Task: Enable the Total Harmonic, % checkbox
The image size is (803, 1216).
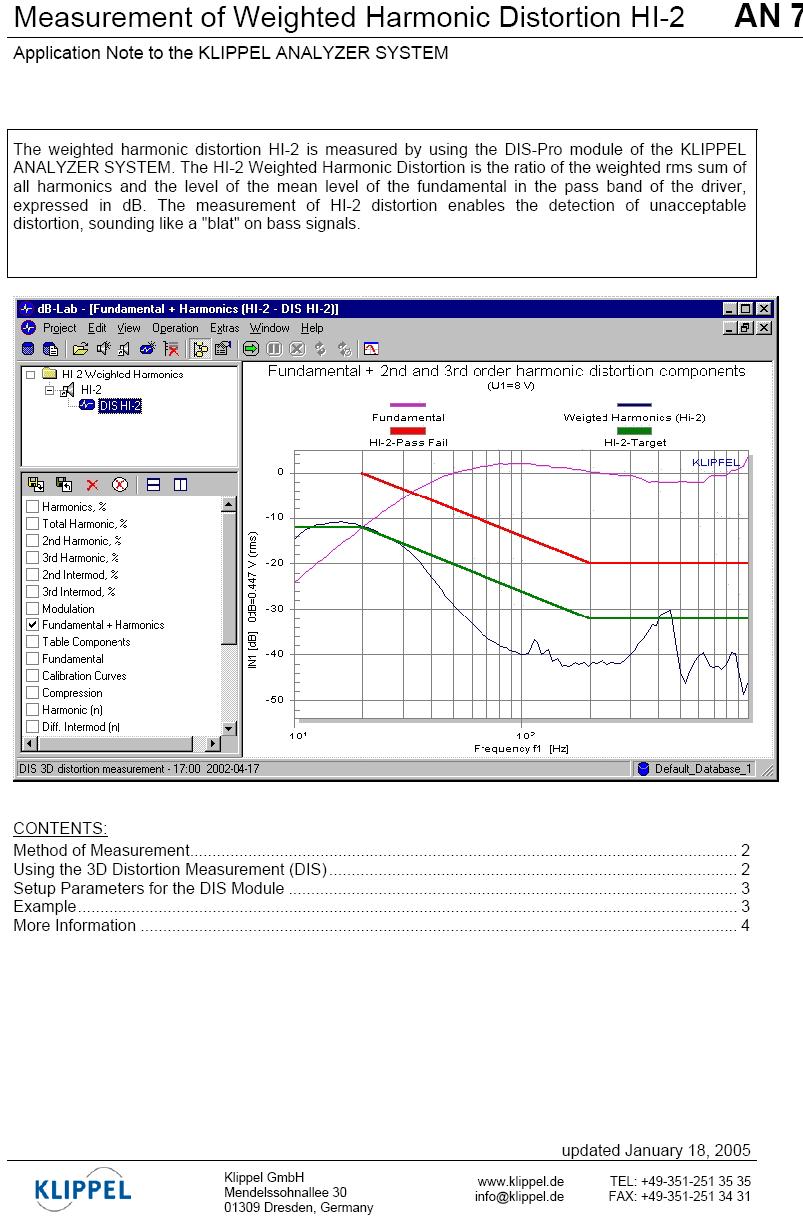Action: (33, 524)
